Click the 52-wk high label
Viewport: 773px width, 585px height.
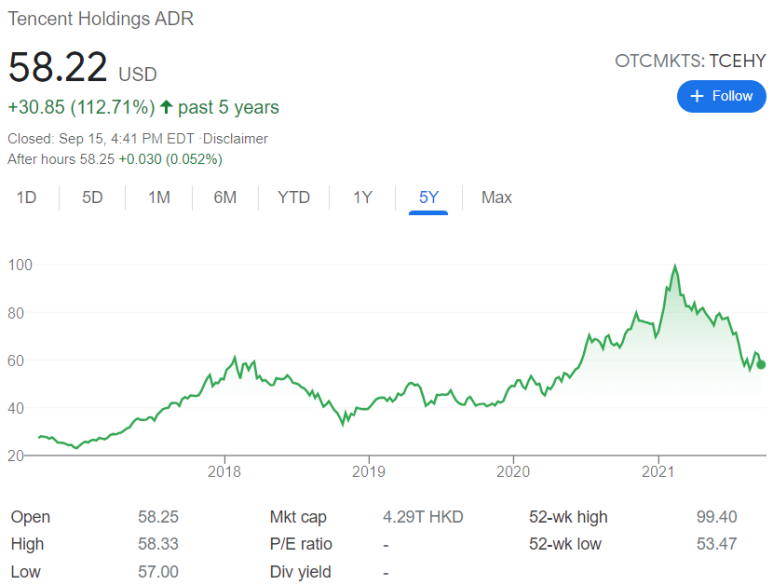click(x=568, y=517)
